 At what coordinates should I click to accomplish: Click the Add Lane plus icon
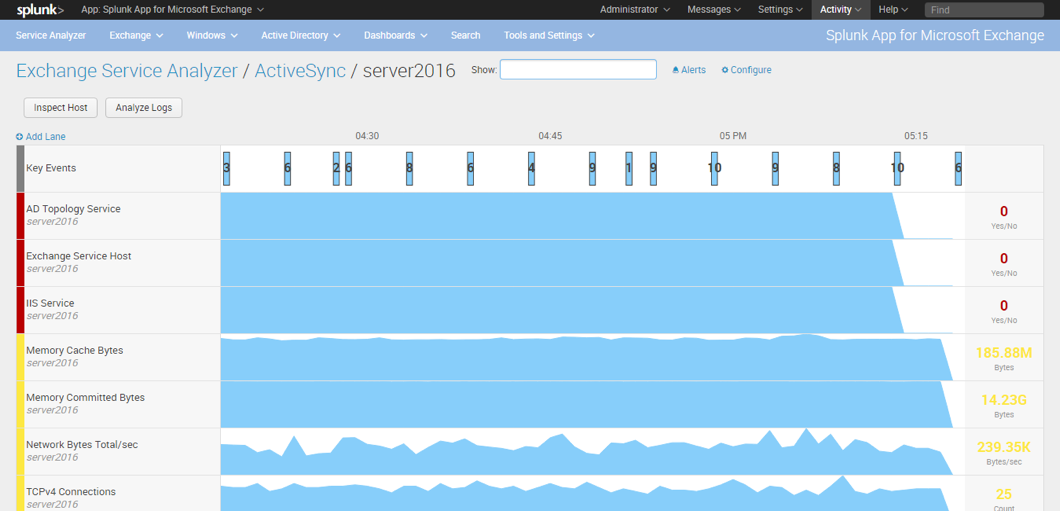(20, 137)
